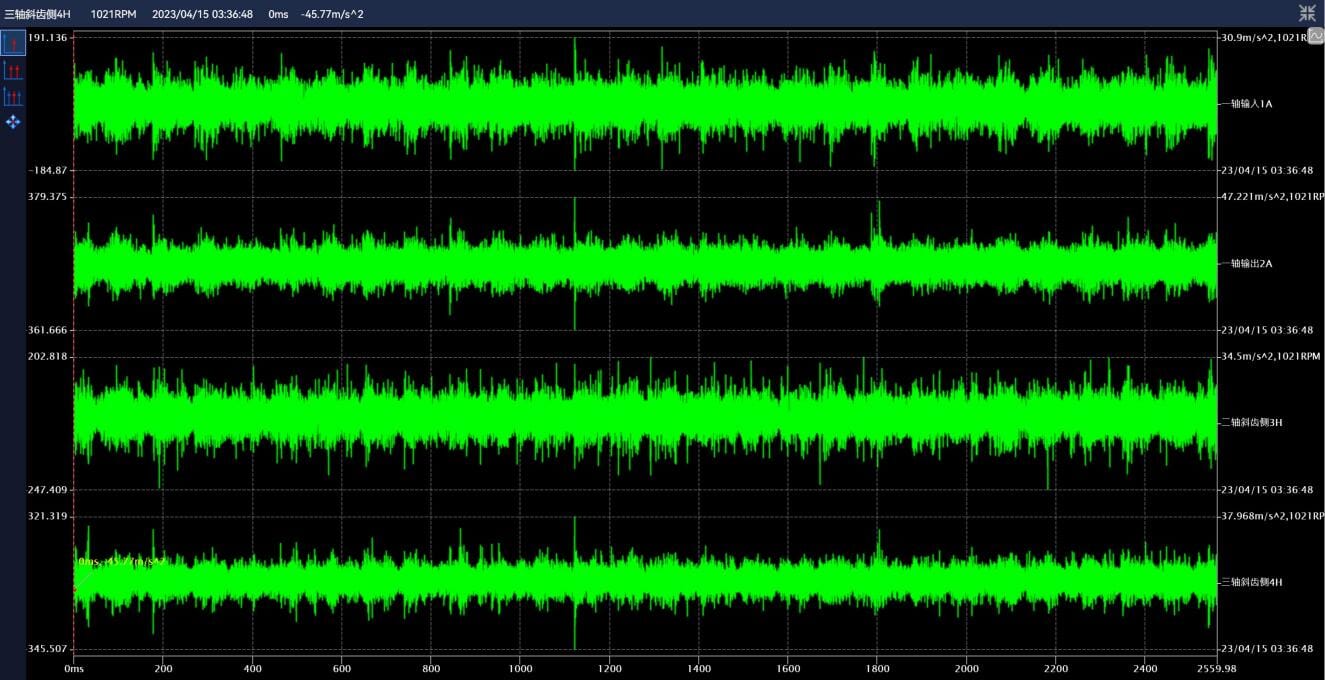Select the 一轴输出2A channel label
The height and width of the screenshot is (680, 1325).
1248,264
